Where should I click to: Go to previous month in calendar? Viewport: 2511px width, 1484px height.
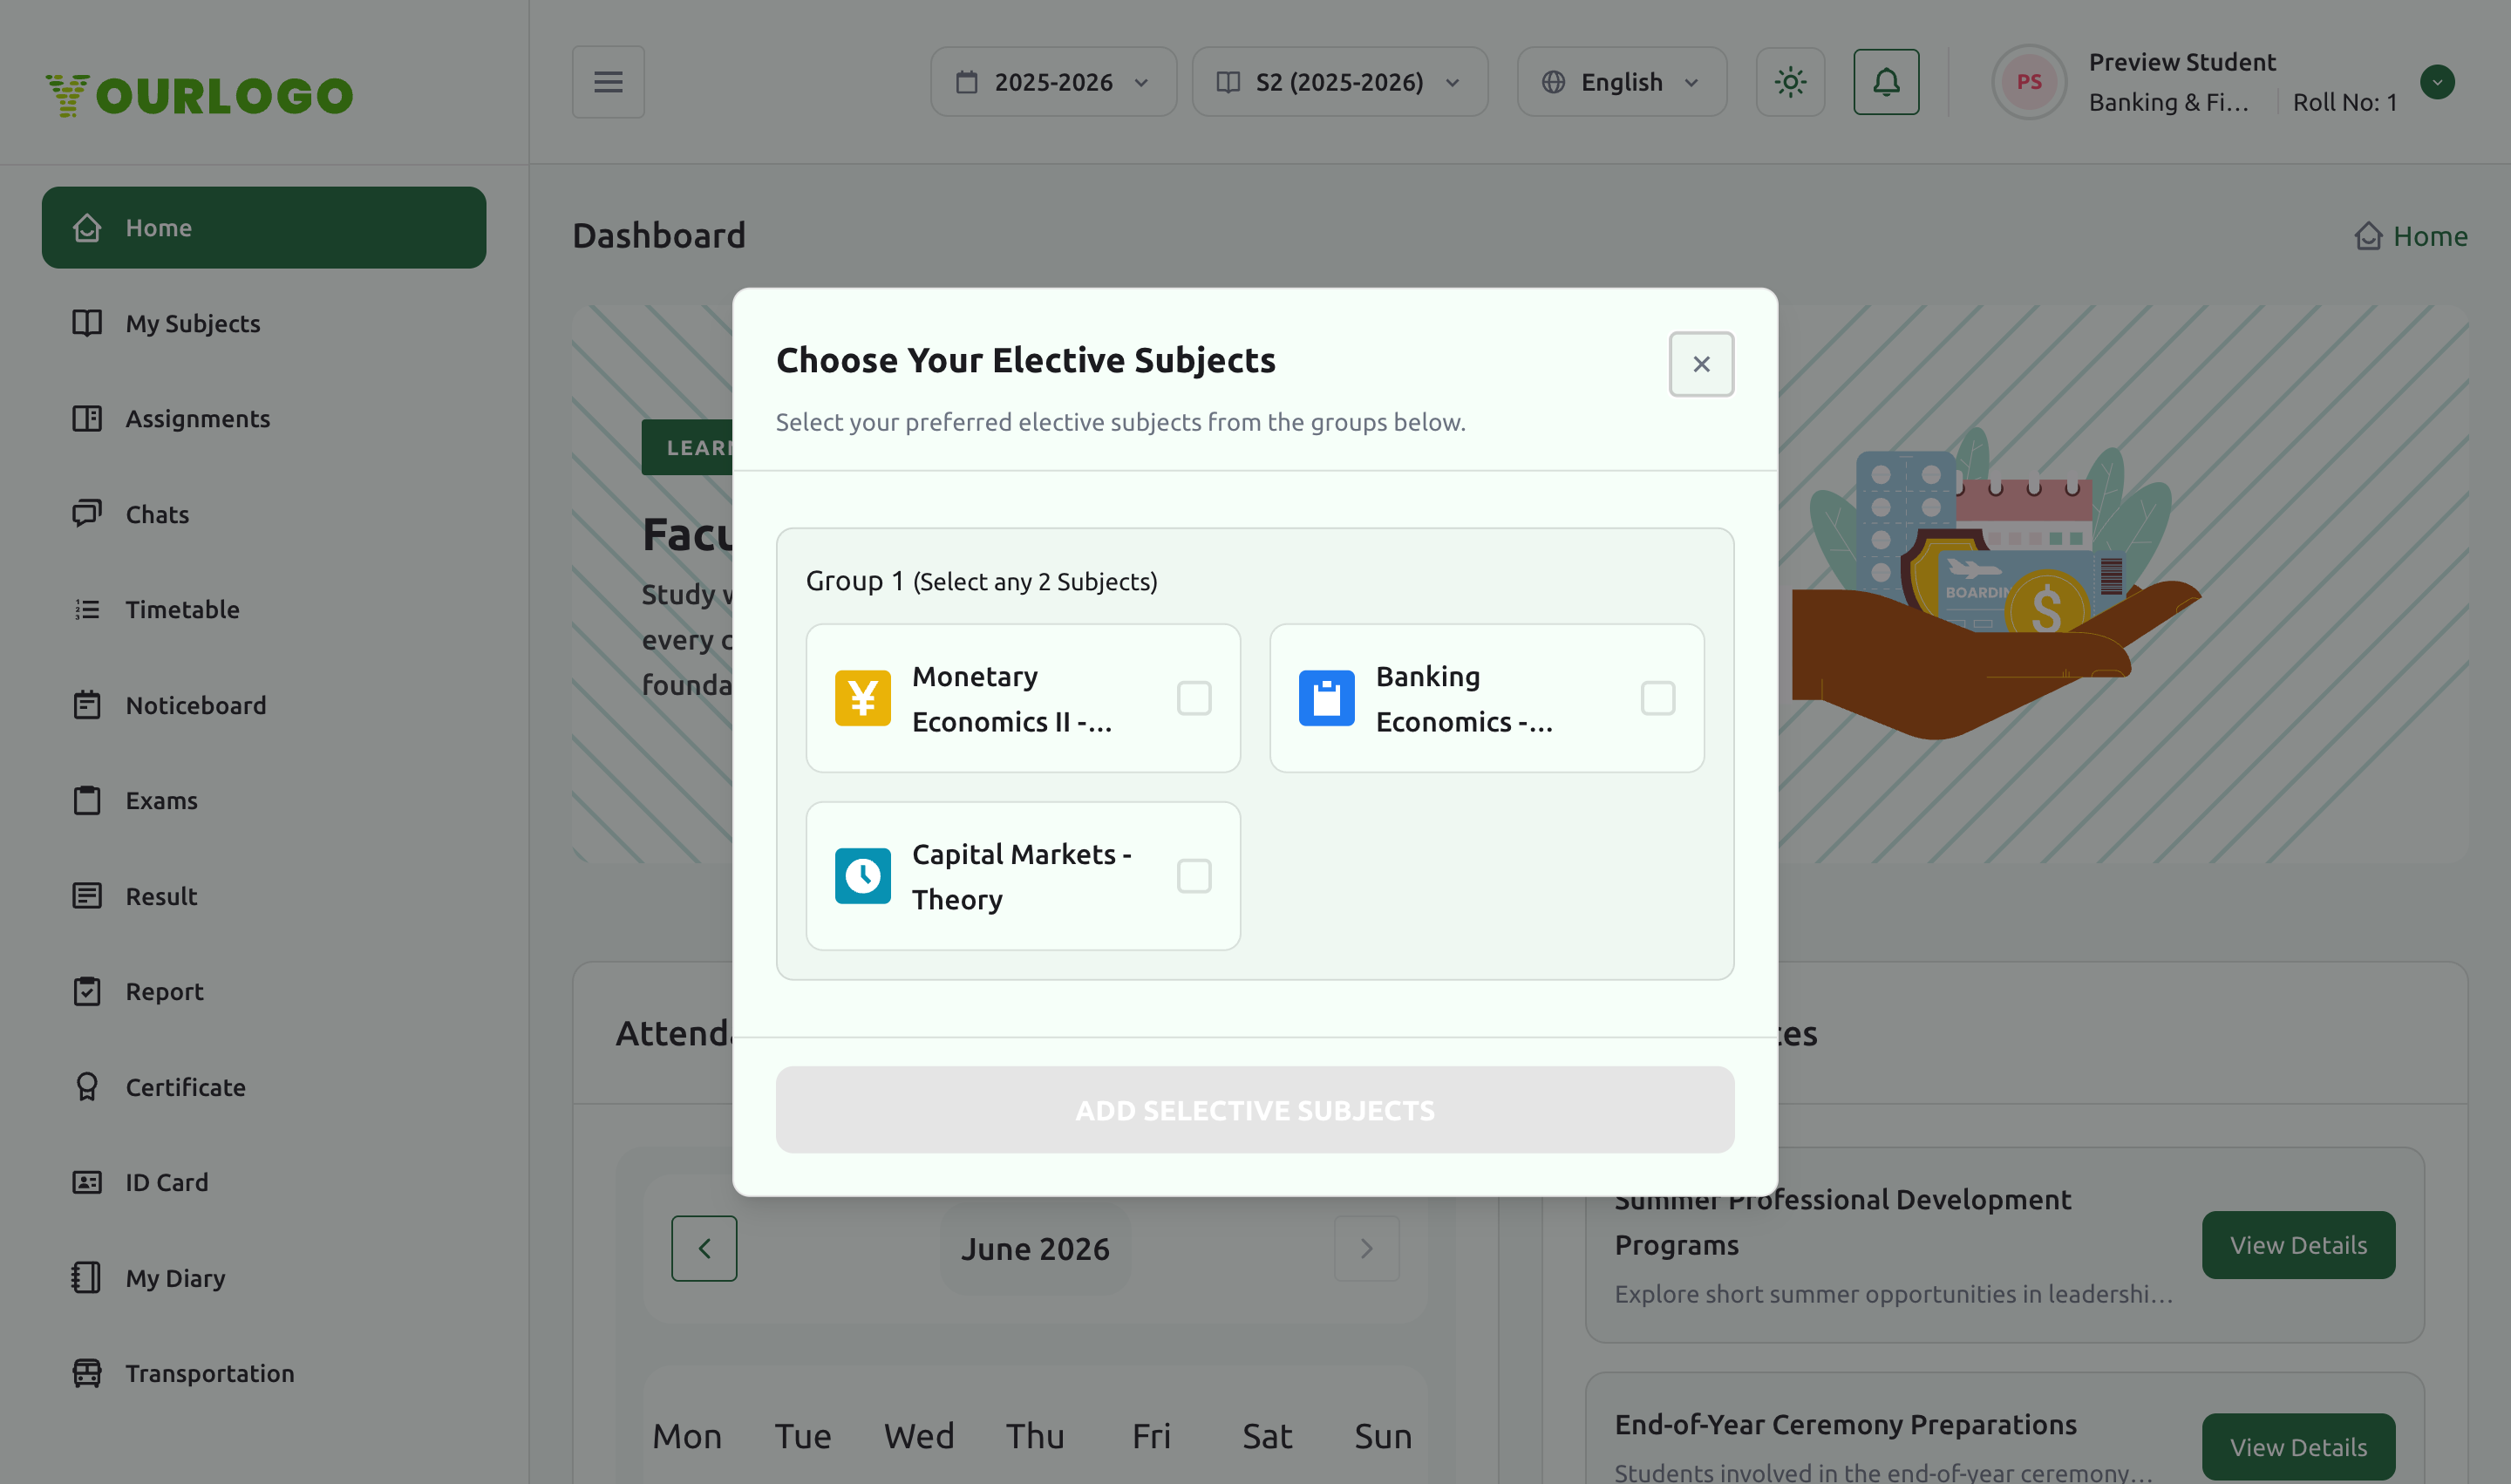(x=704, y=1248)
